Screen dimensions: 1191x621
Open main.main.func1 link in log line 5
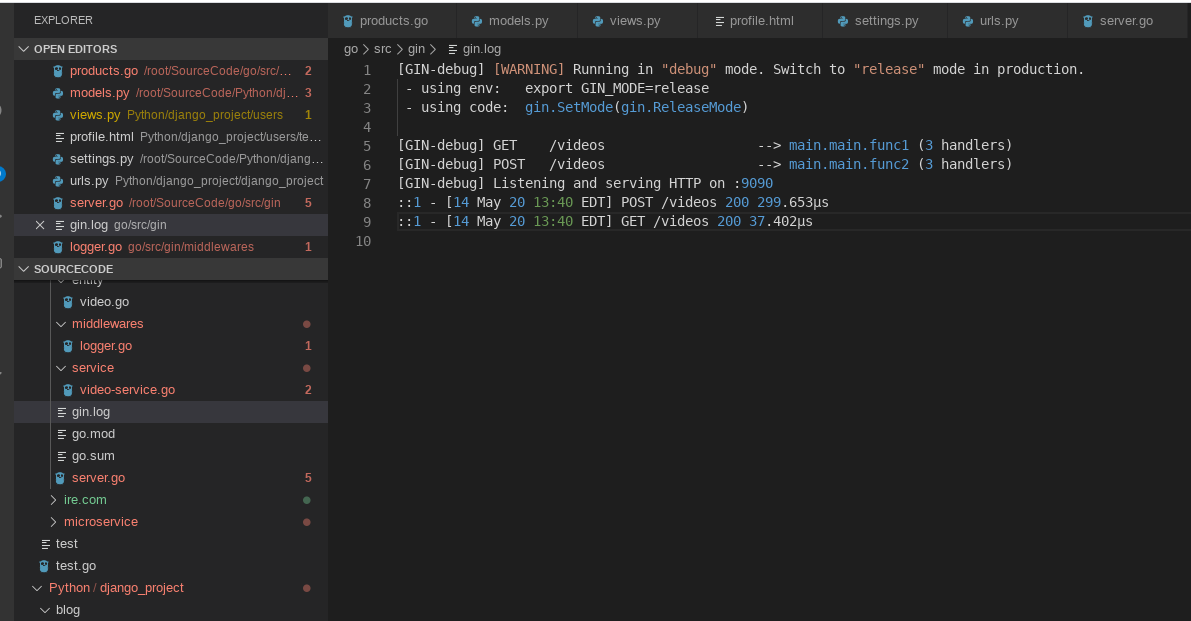pos(849,145)
